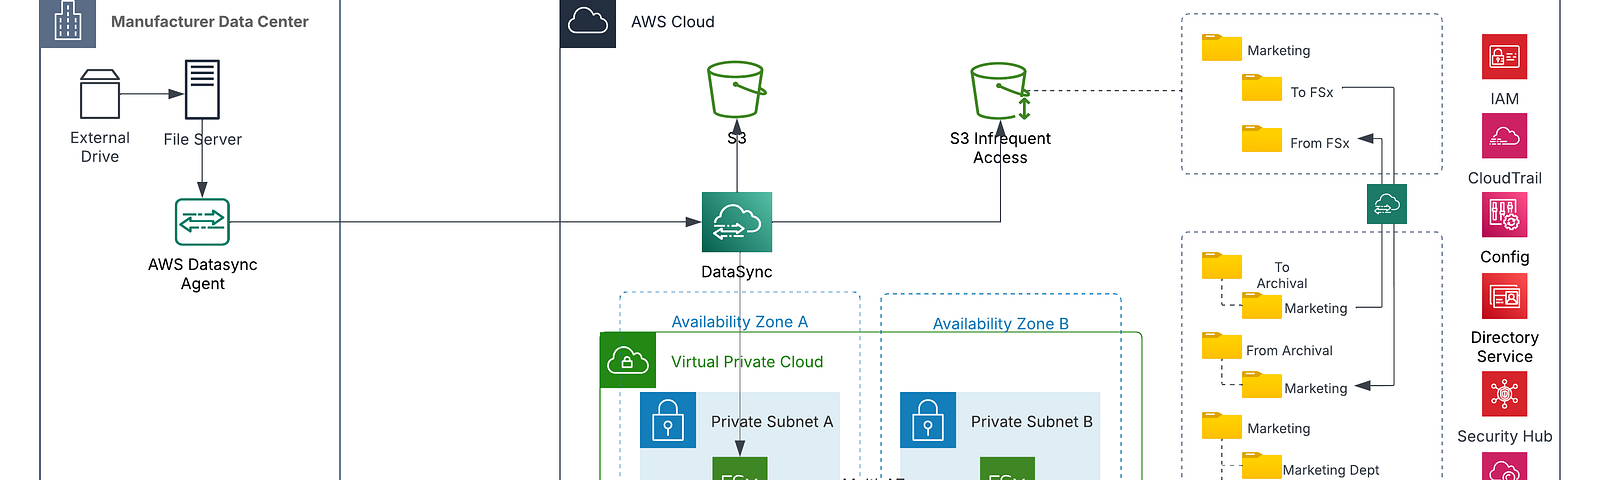Select the S3 Infrequent Access bucket icon
This screenshot has height=480, width=1600.
(1000, 91)
